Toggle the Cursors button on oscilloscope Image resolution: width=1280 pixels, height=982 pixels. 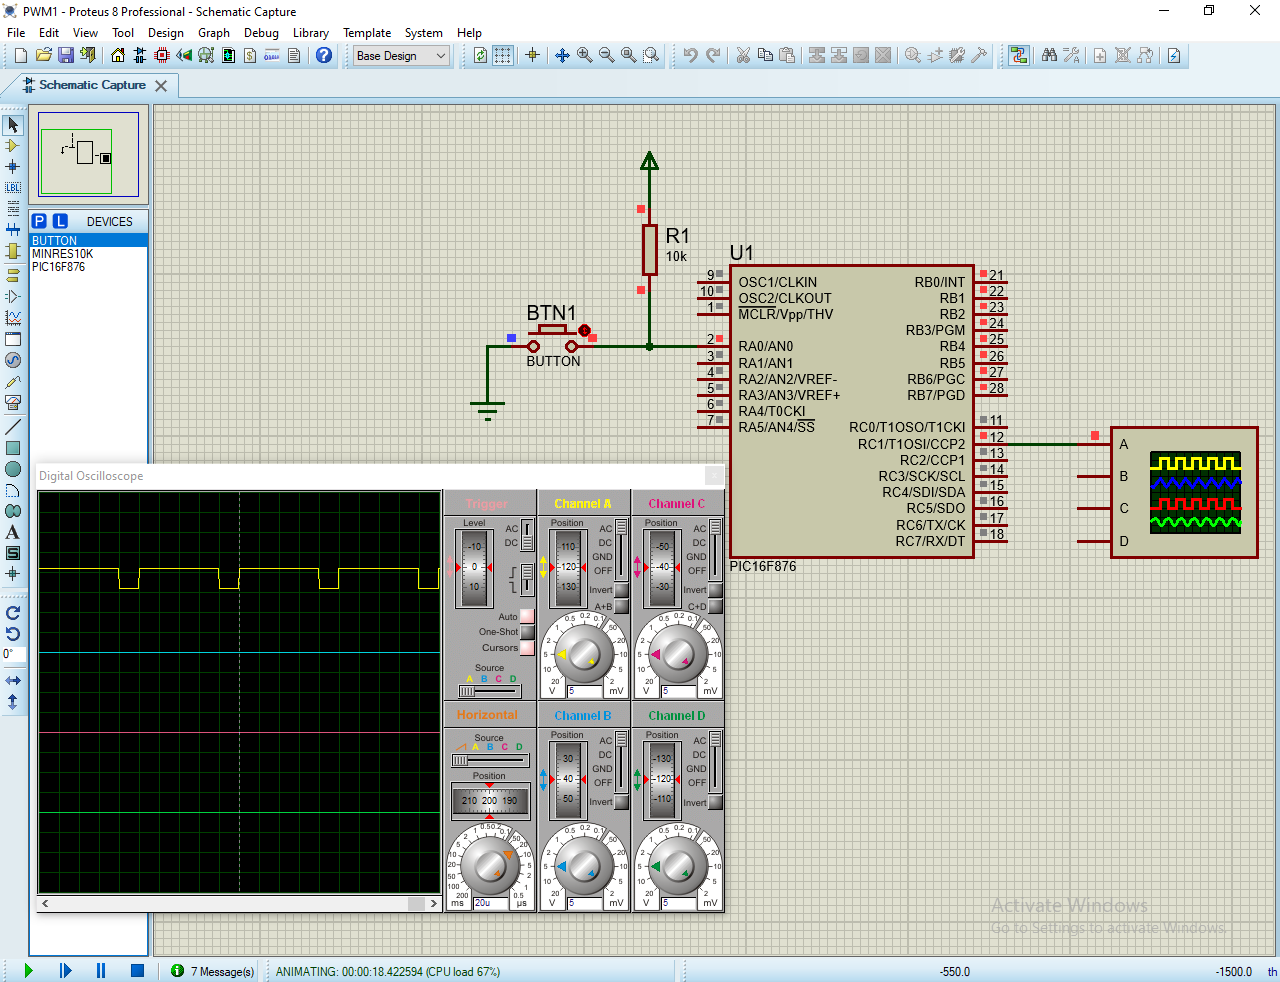click(527, 648)
